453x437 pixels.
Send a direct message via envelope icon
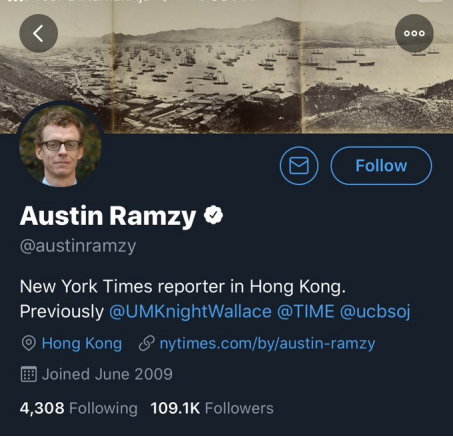click(299, 165)
